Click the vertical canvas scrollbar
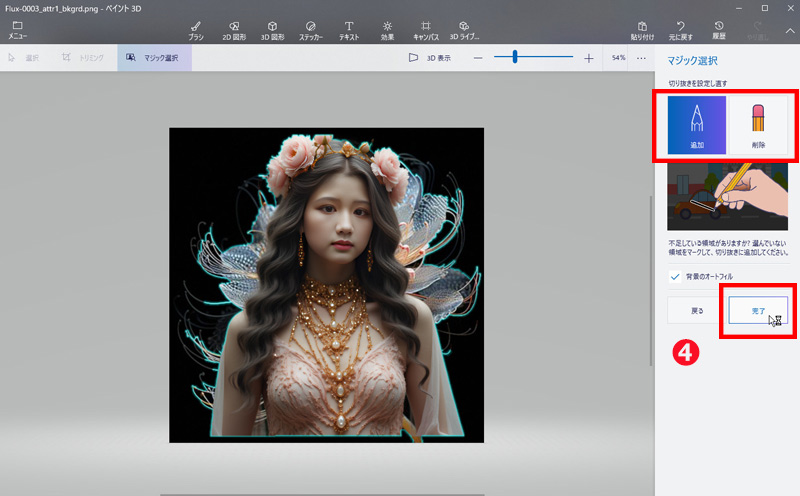 (x=651, y=281)
